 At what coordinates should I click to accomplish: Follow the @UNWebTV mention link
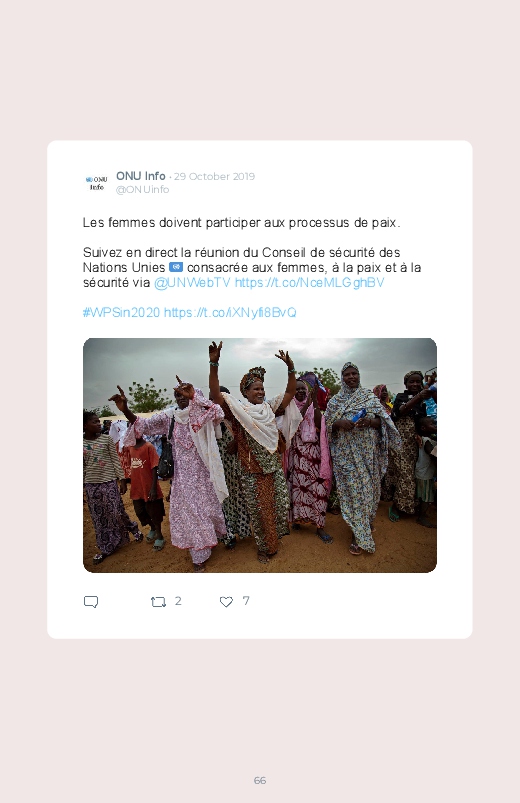[192, 283]
